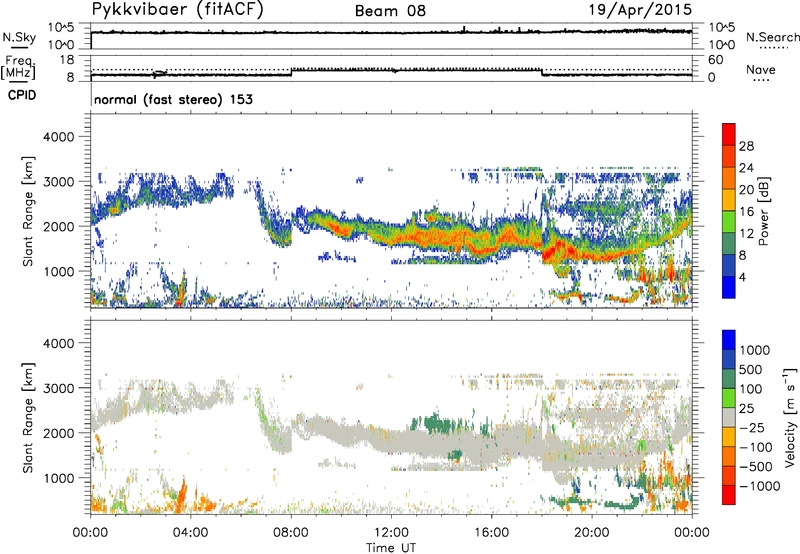This screenshot has height=554, width=800.
Task: Click velocity colorbar label "25"
Action: click(746, 408)
